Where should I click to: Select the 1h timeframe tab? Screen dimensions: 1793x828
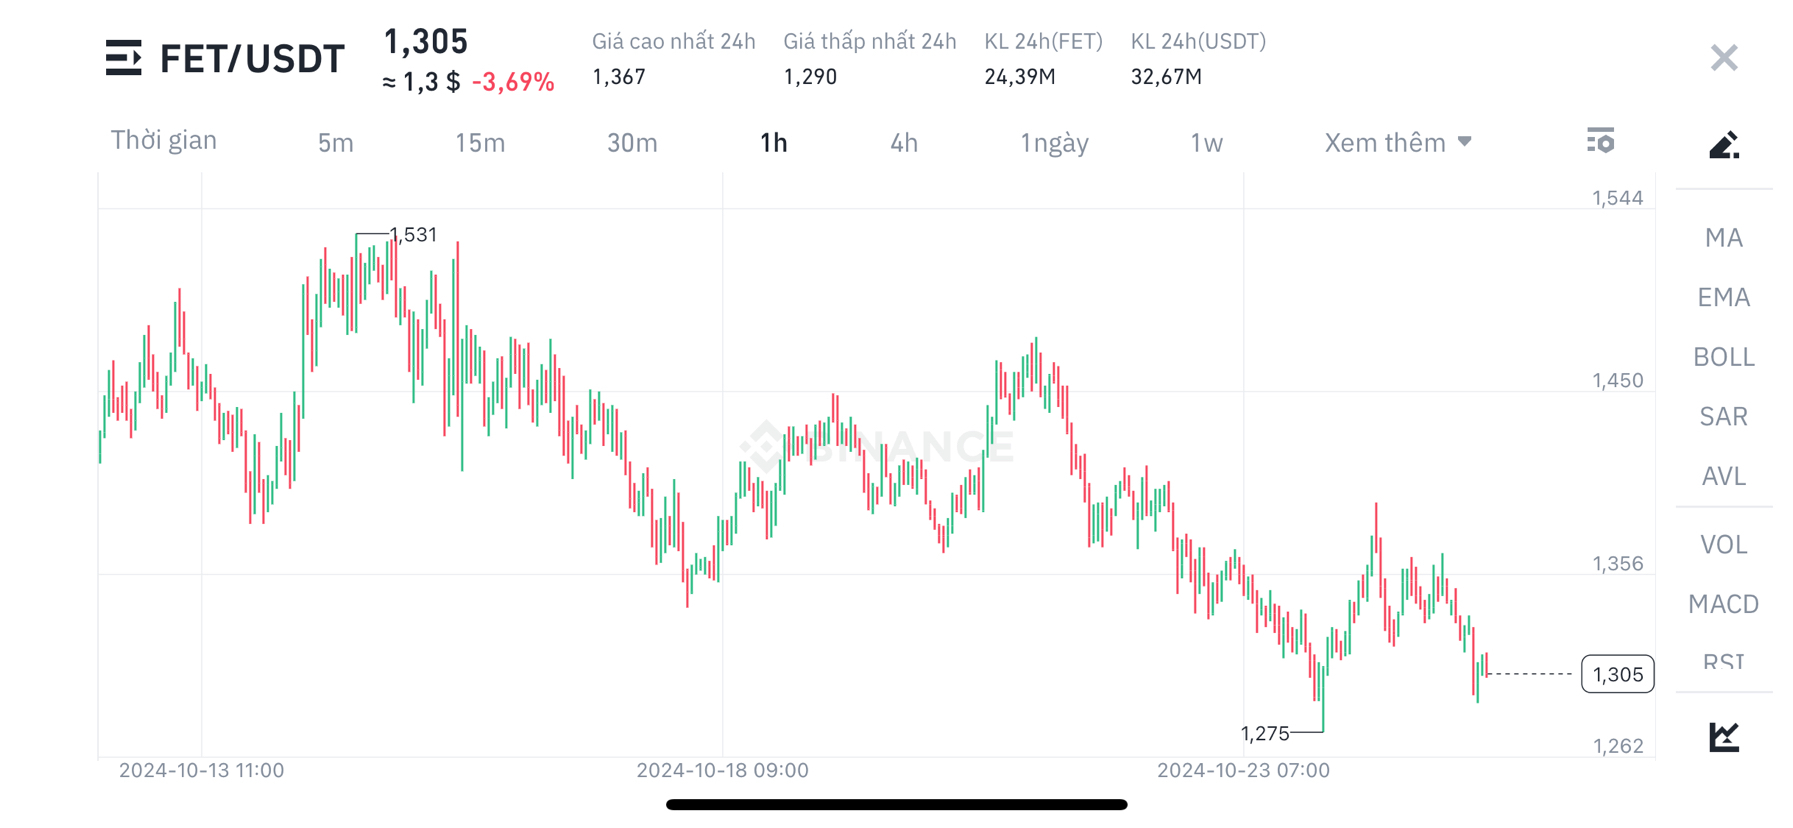tap(772, 142)
